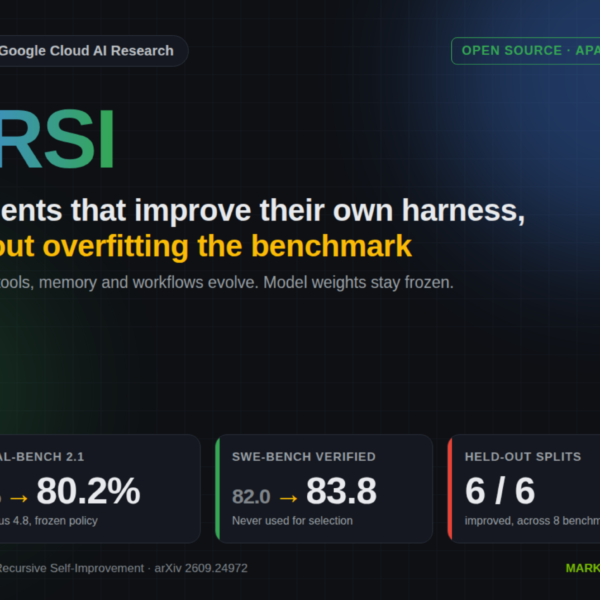This screenshot has width=600, height=600.
Task: Click subtitle 'Model weights stay frozen.'
Action: 358,283
